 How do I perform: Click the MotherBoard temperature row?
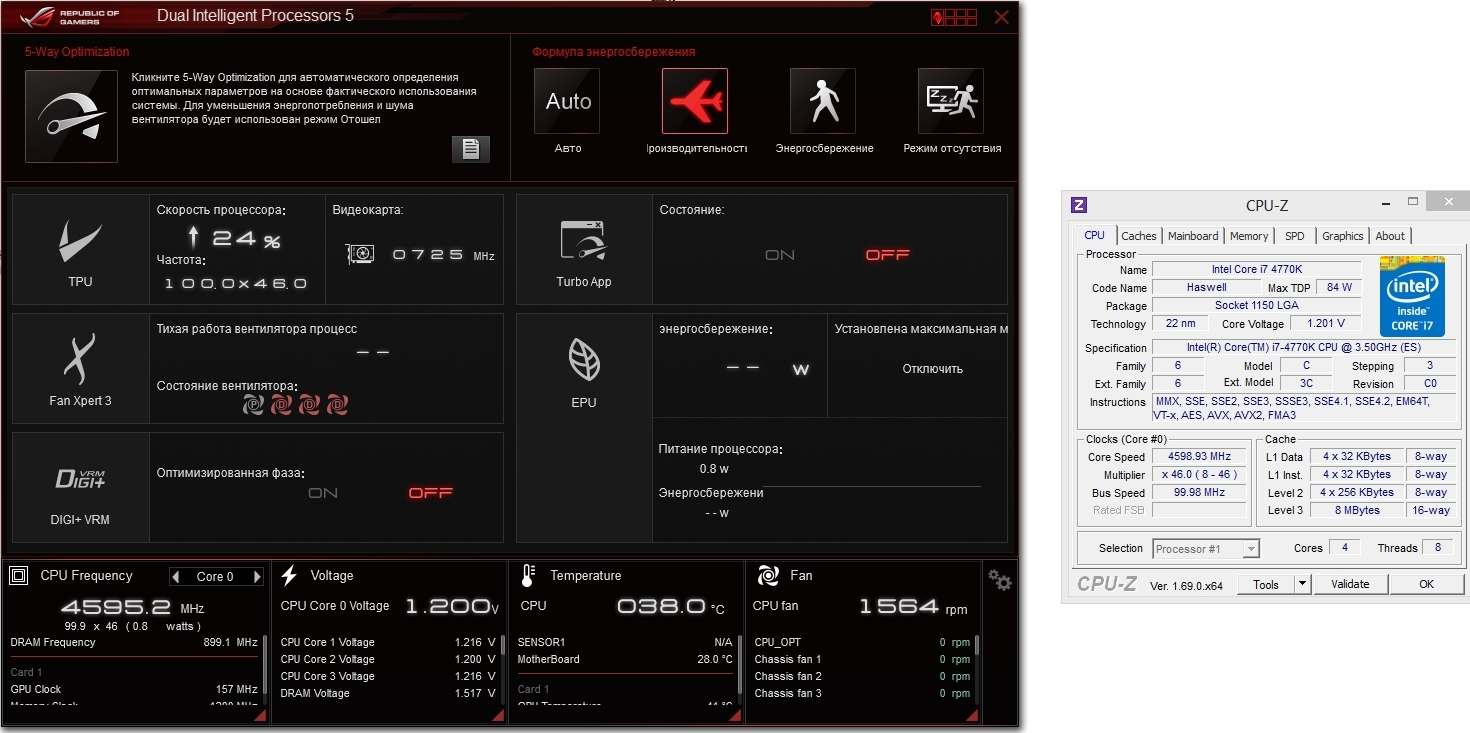point(625,659)
